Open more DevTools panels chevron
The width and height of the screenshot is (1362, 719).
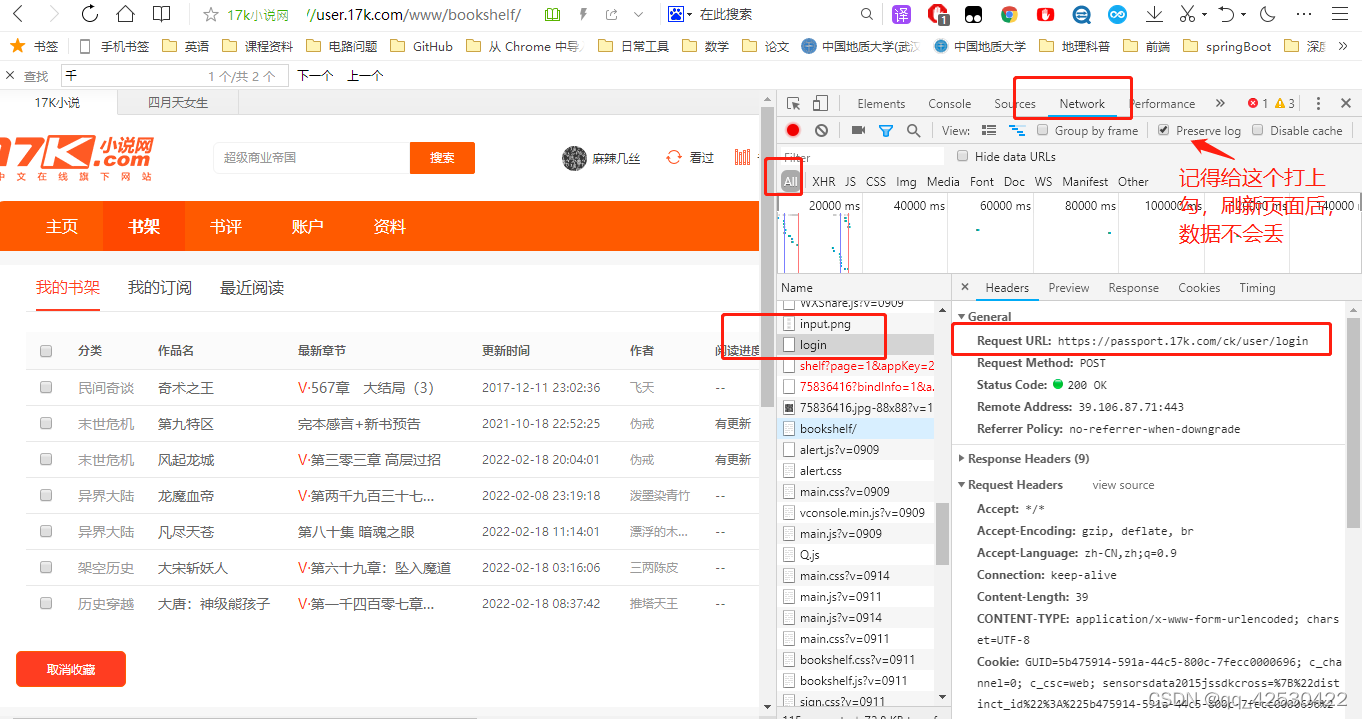pyautogui.click(x=1219, y=102)
